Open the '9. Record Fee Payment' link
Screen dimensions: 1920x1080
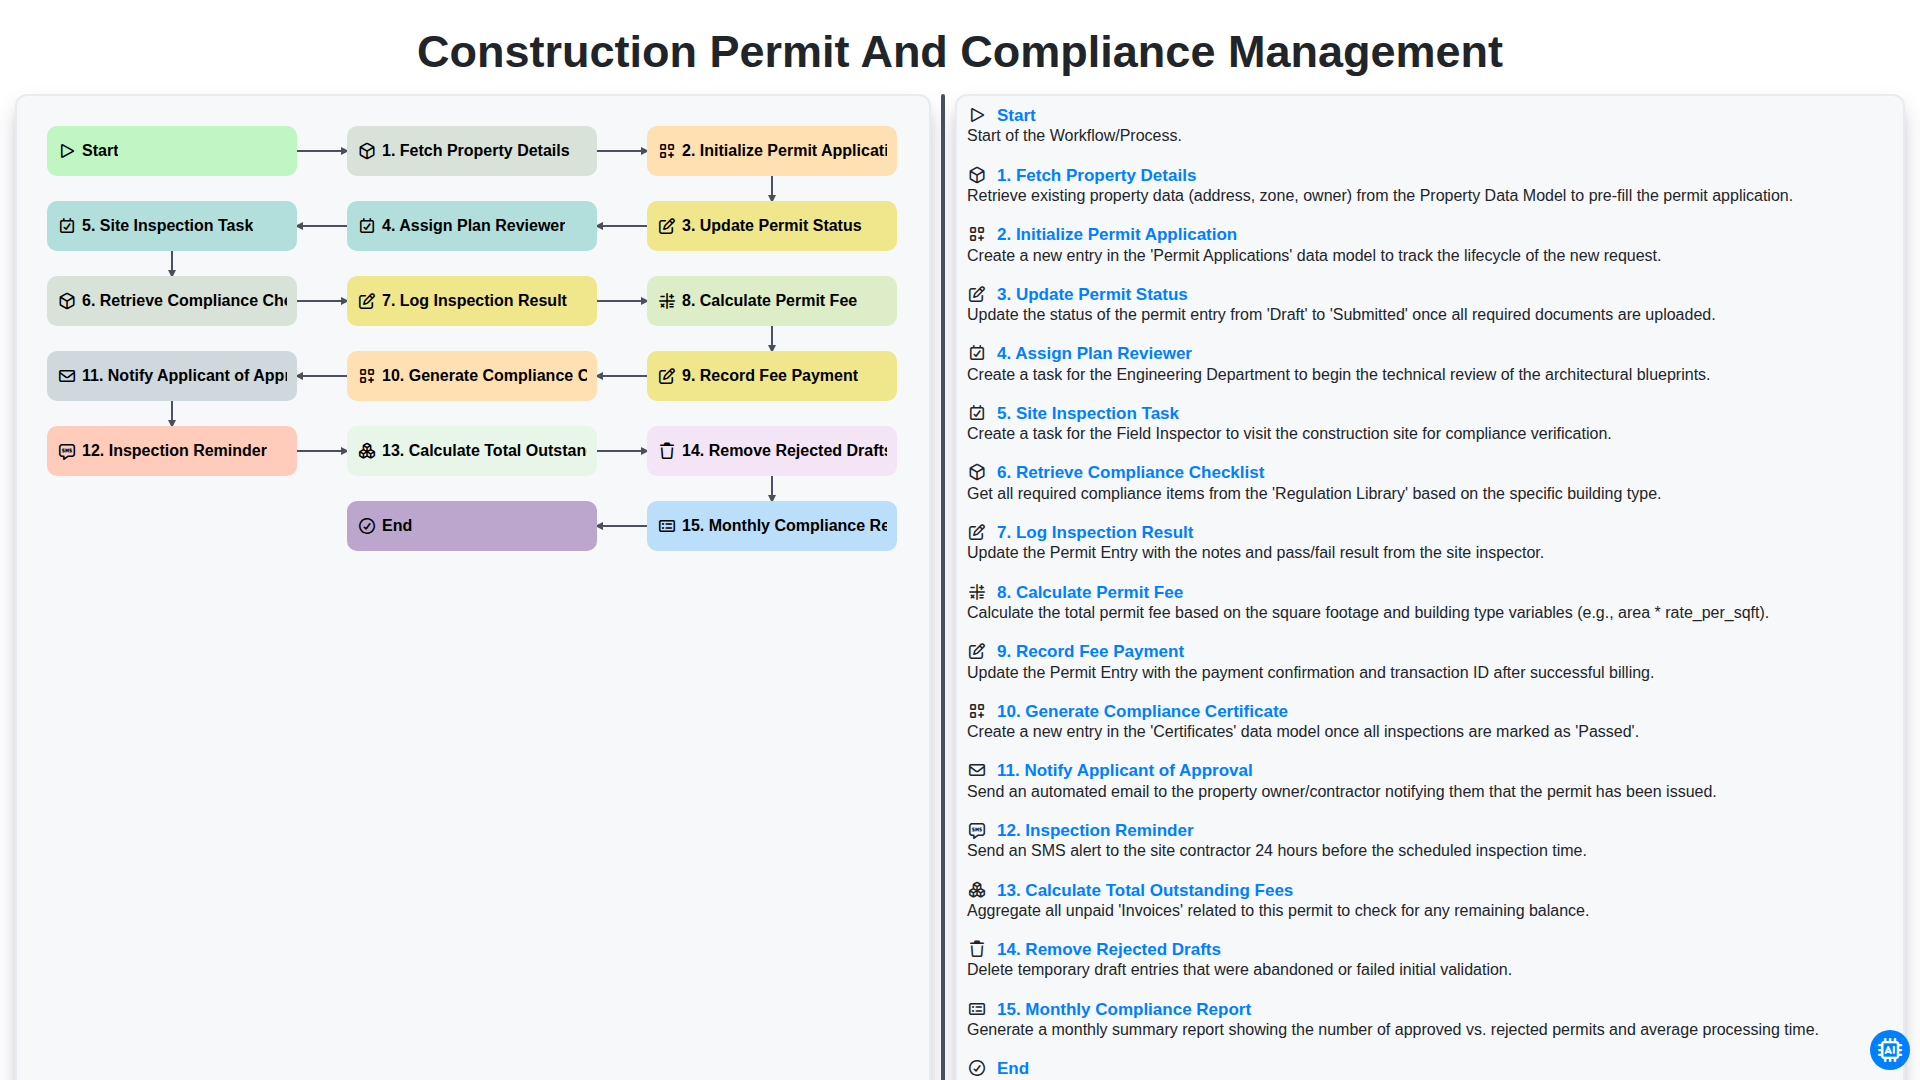1090,651
